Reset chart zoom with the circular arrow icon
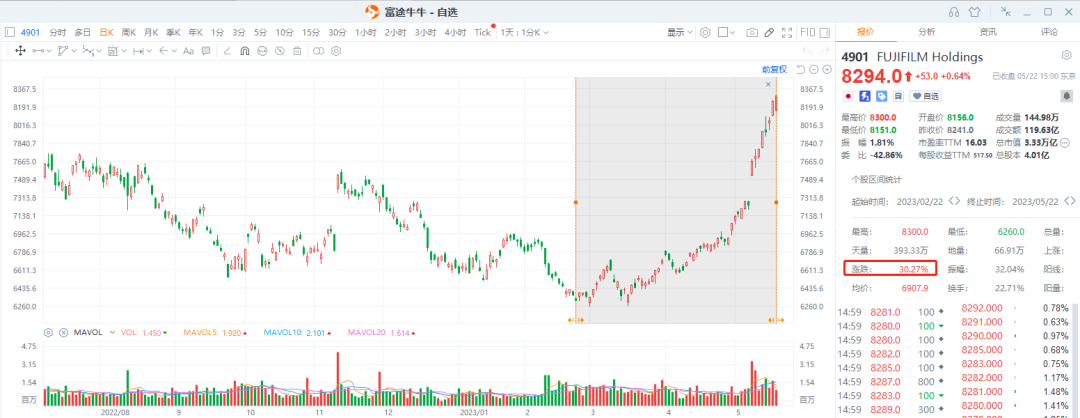Screen dimensions: 1080x418 [800, 69]
